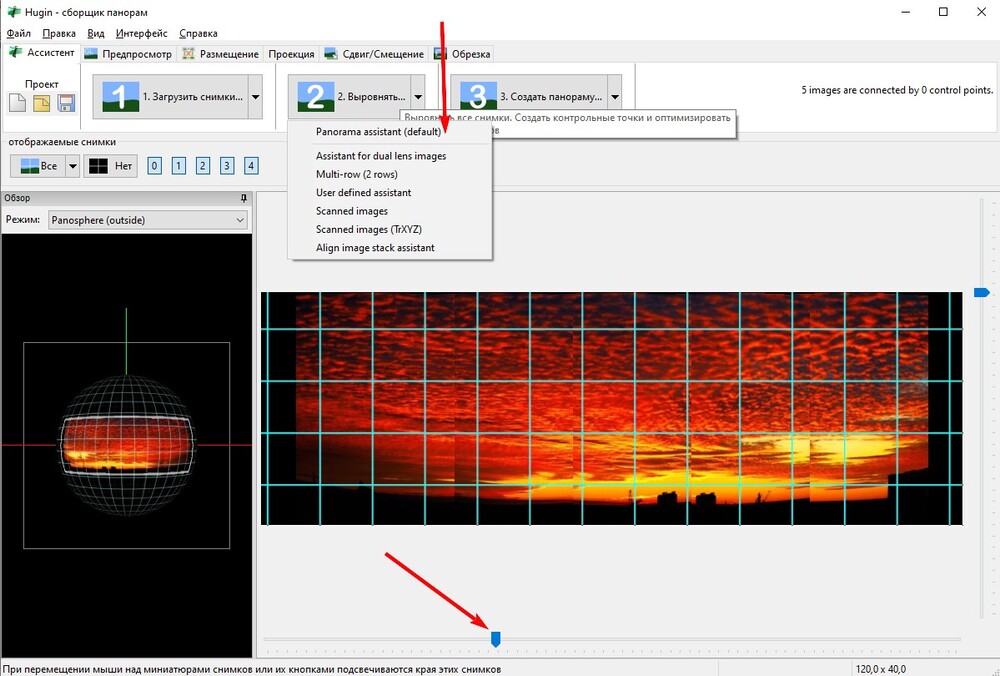Click the '3. Создать панораму' button
Screen dimensions: 1000x676
(528, 97)
